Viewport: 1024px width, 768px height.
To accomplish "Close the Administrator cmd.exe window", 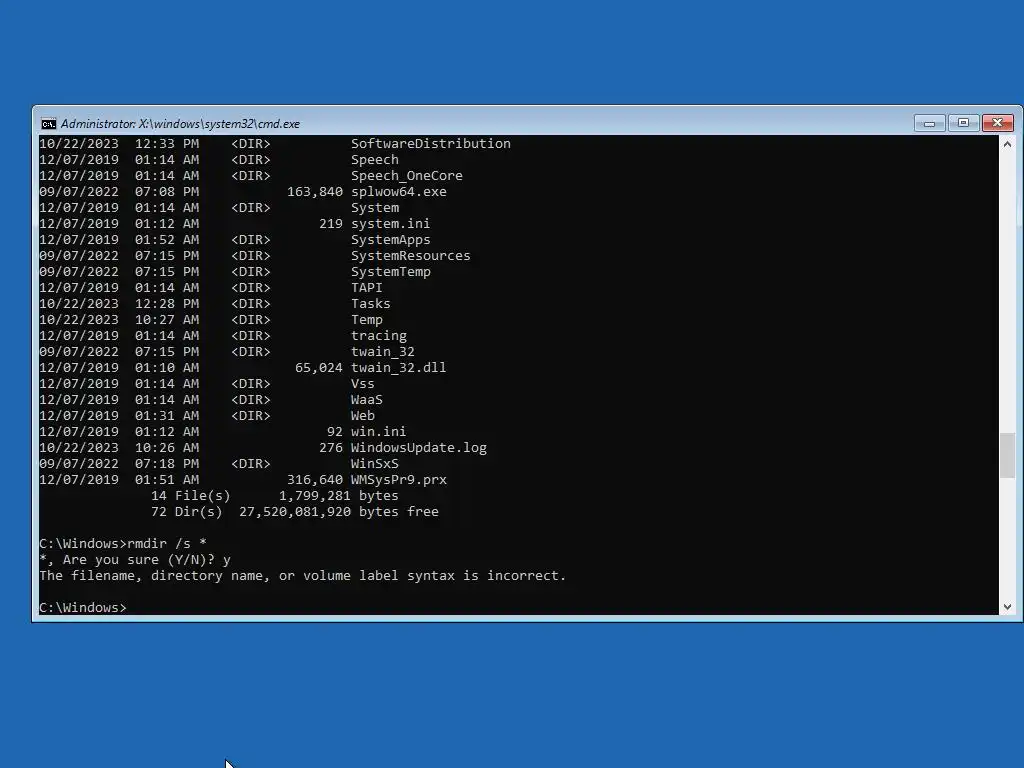I will 997,123.
